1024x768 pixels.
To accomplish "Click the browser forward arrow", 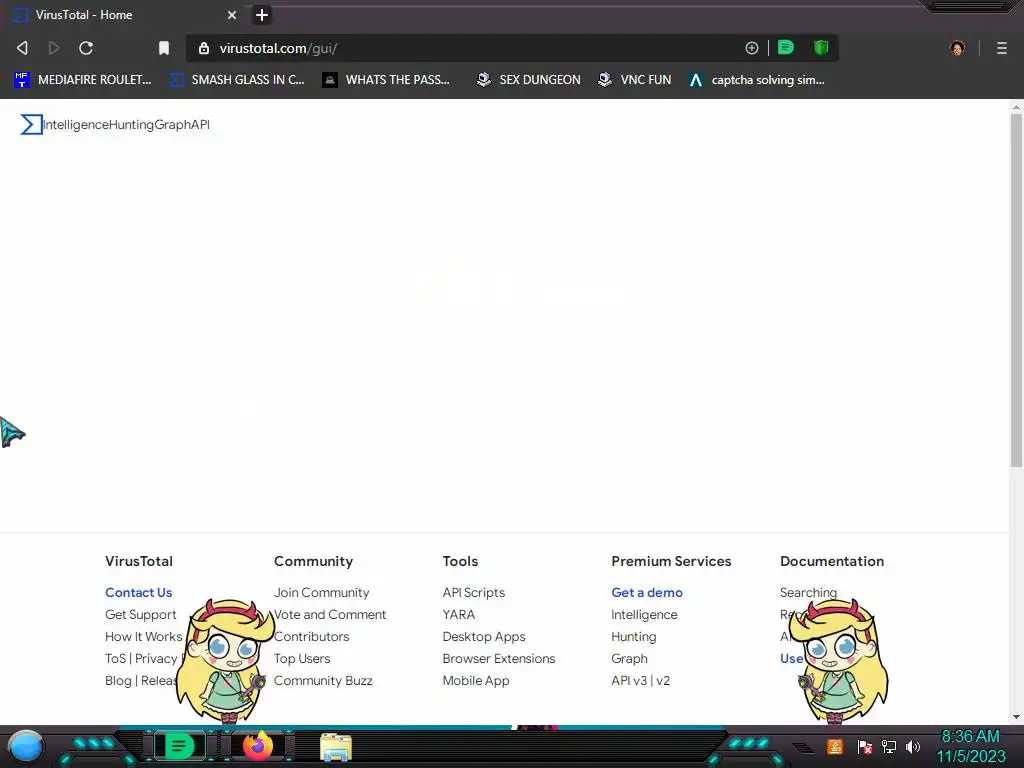I will point(54,48).
